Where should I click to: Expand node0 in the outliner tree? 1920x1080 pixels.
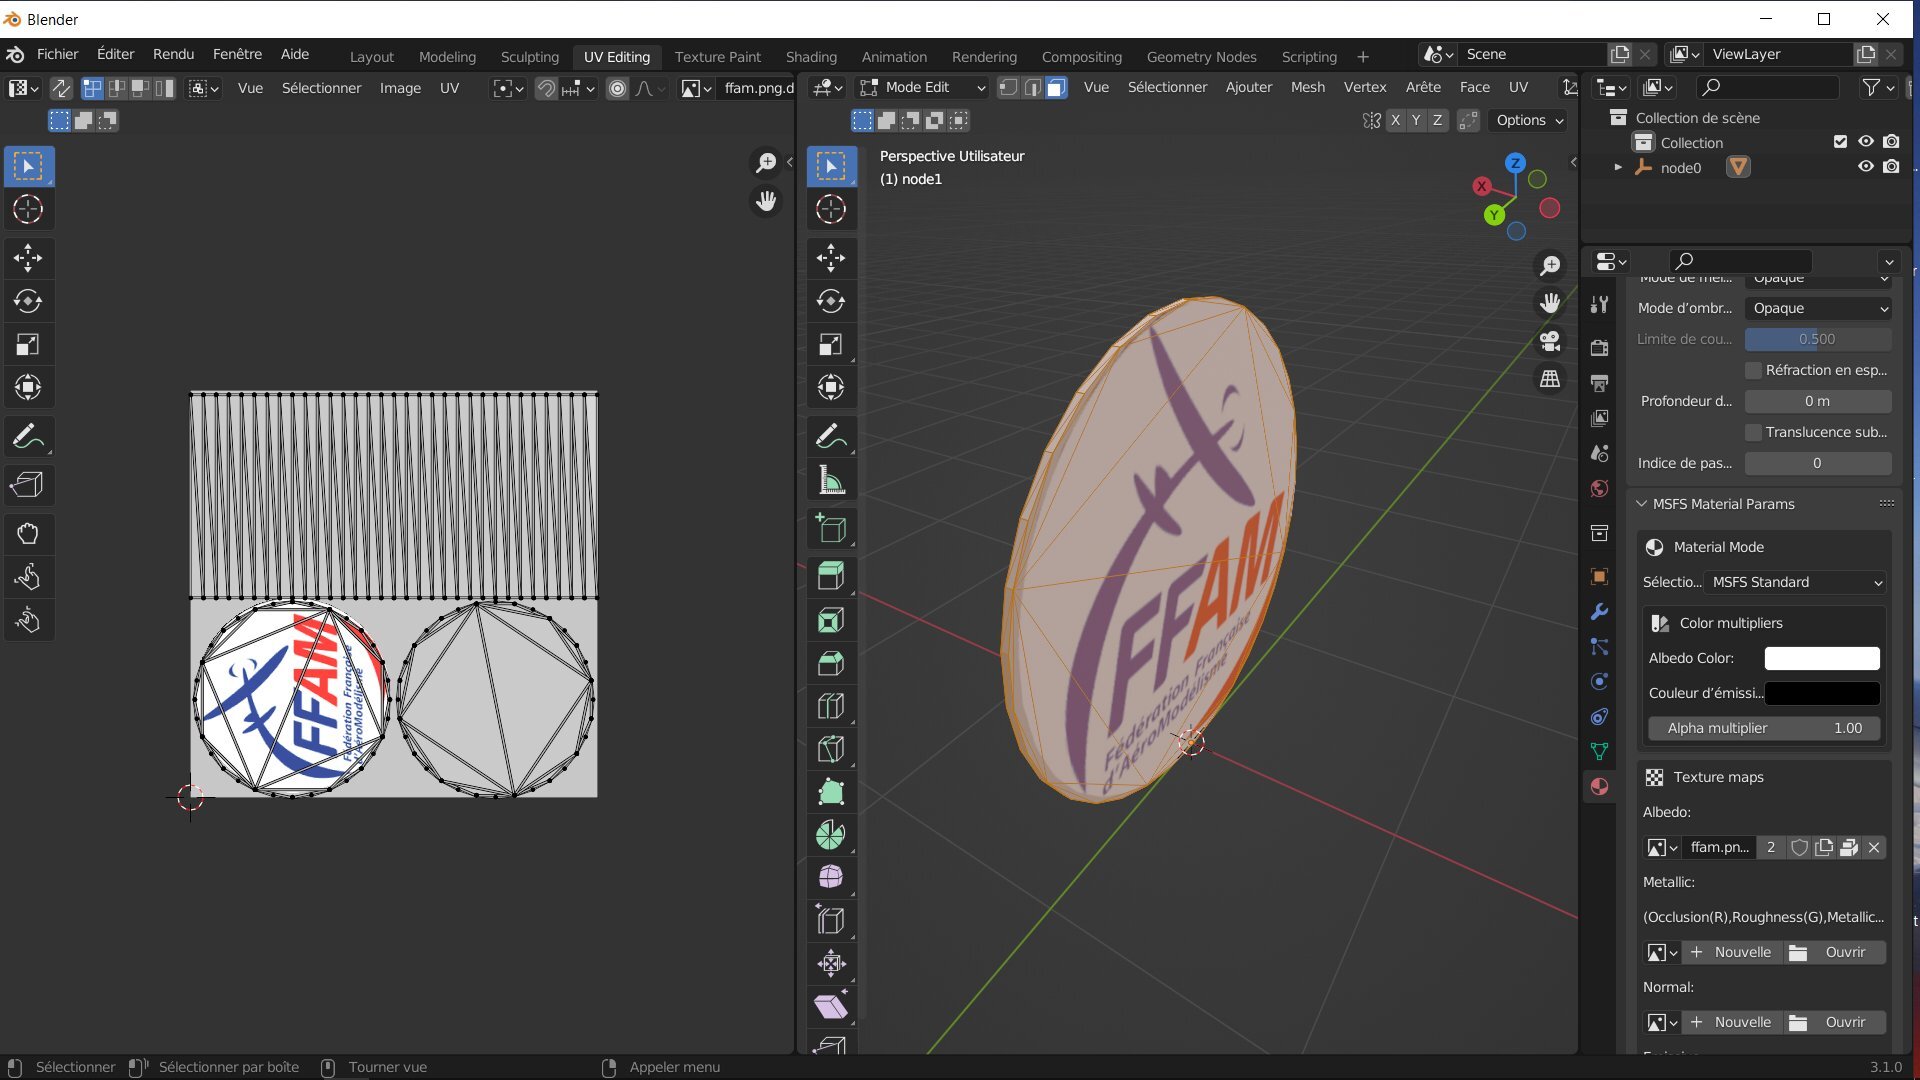click(x=1618, y=168)
